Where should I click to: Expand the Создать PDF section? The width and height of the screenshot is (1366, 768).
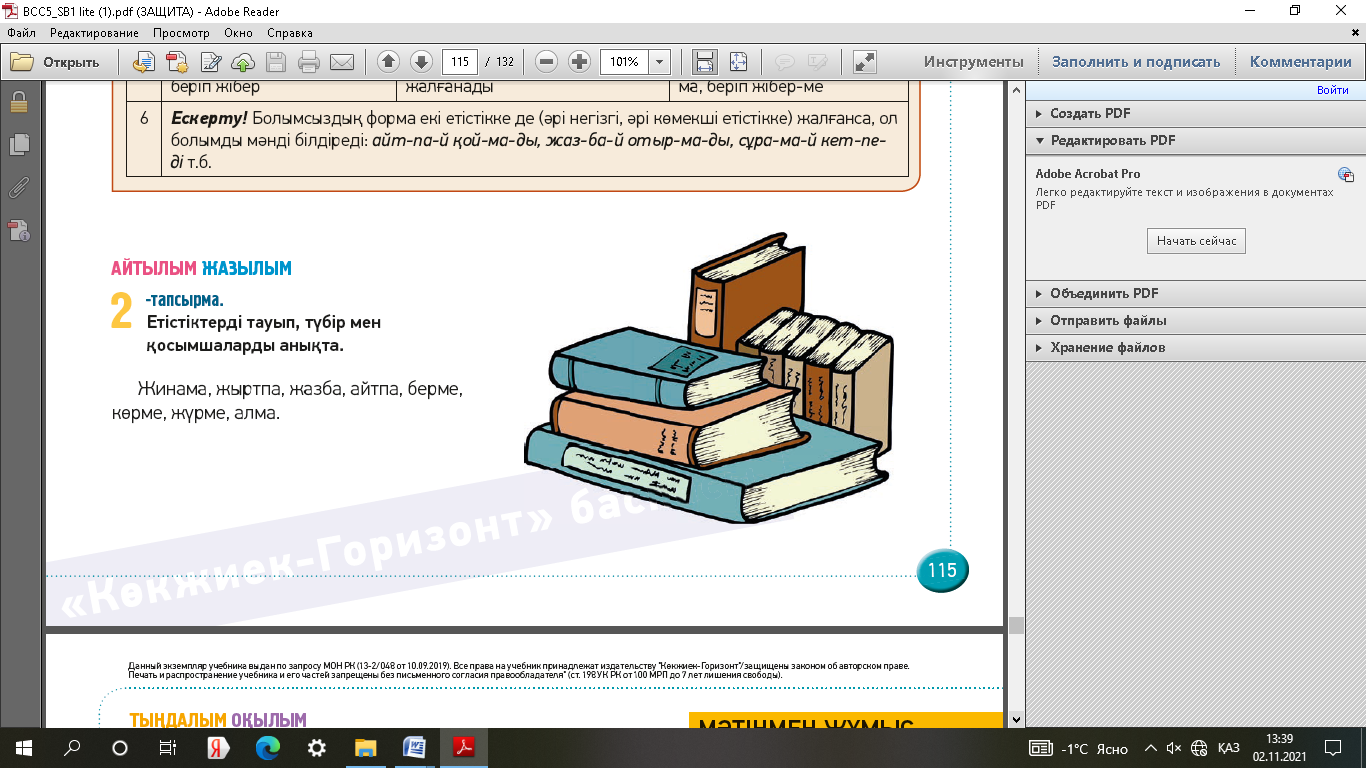point(1090,114)
